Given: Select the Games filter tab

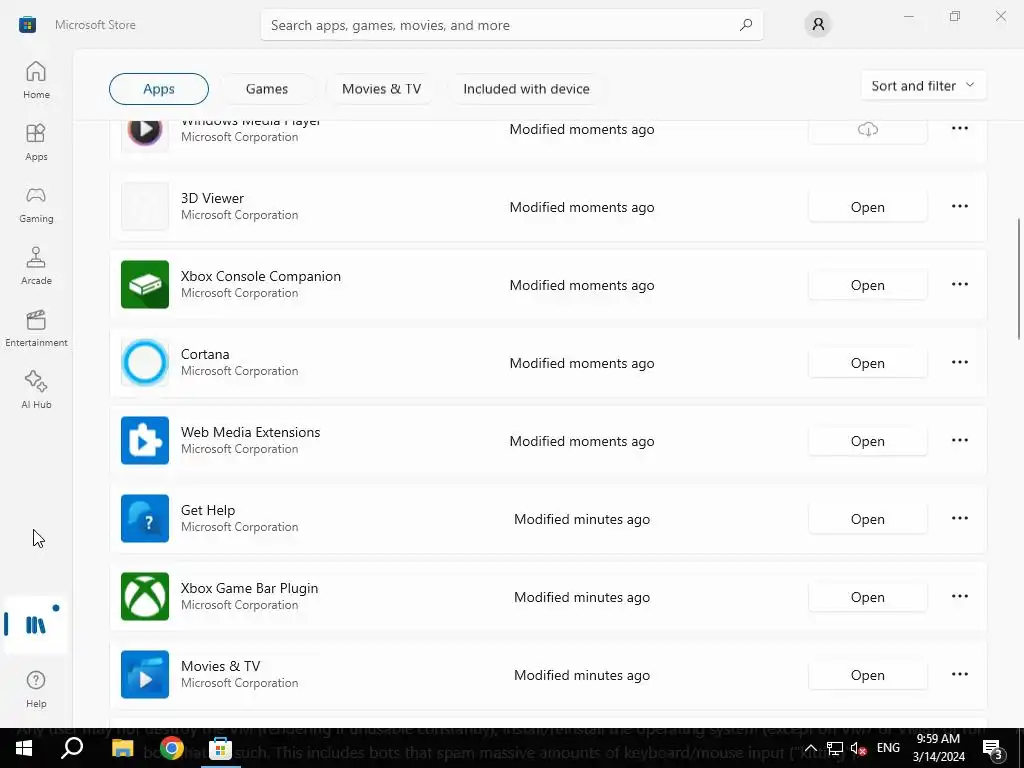Looking at the screenshot, I should (x=266, y=89).
